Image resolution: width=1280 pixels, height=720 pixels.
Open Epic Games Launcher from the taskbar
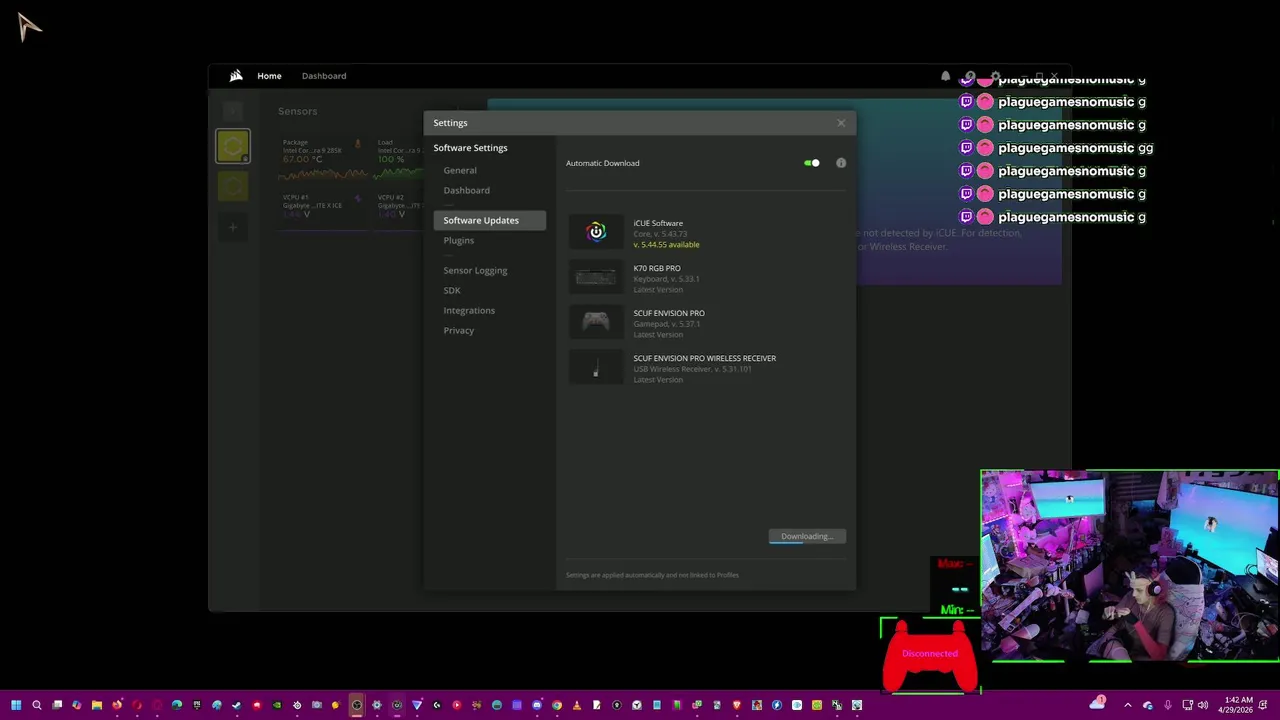[197, 705]
